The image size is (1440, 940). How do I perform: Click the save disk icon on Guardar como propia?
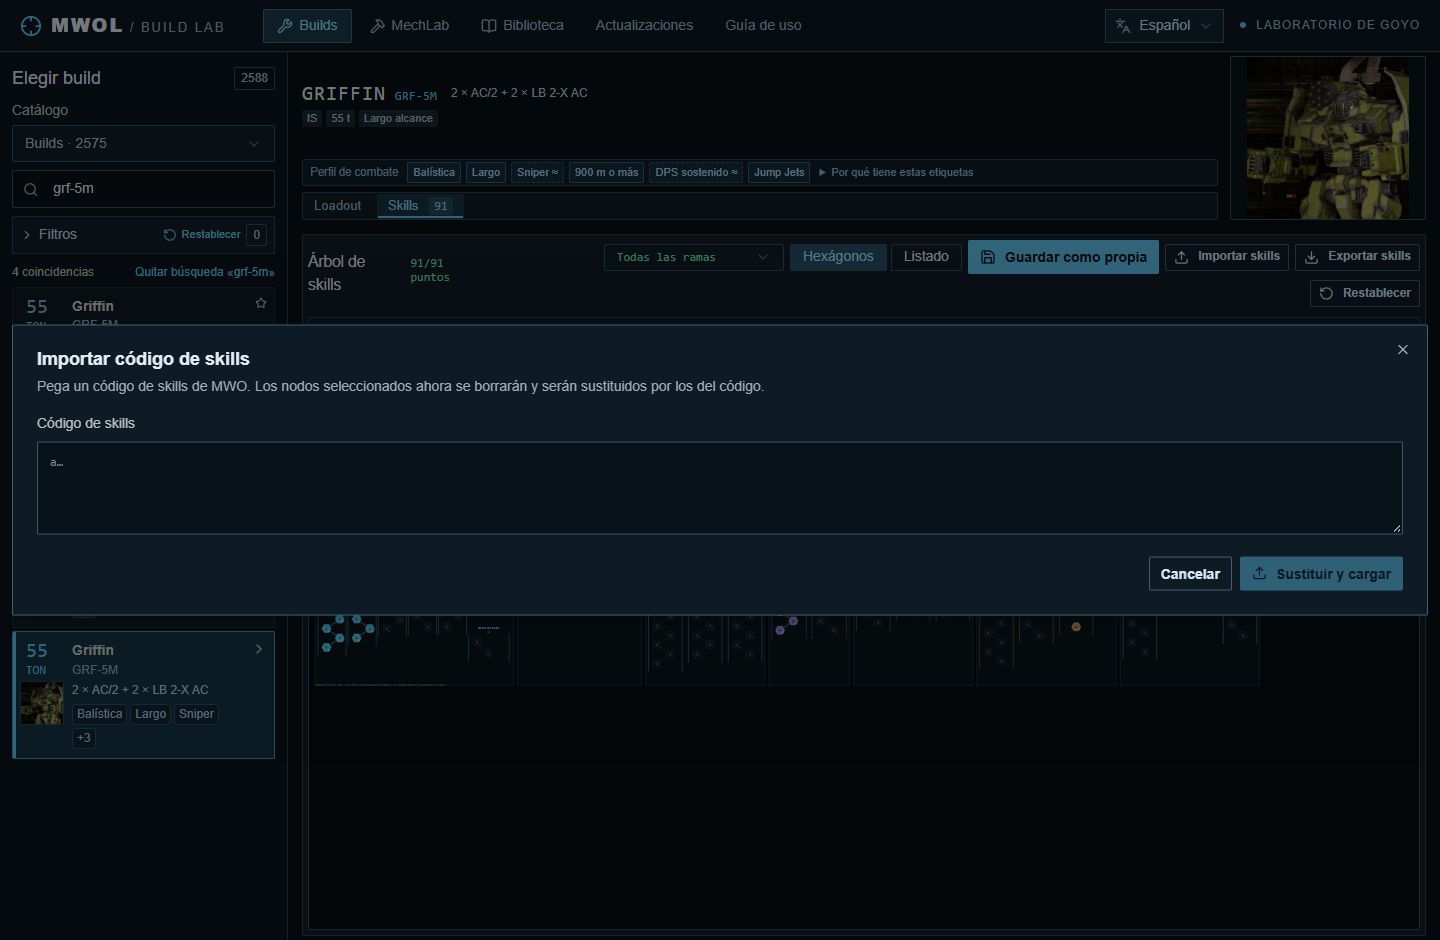pos(988,257)
